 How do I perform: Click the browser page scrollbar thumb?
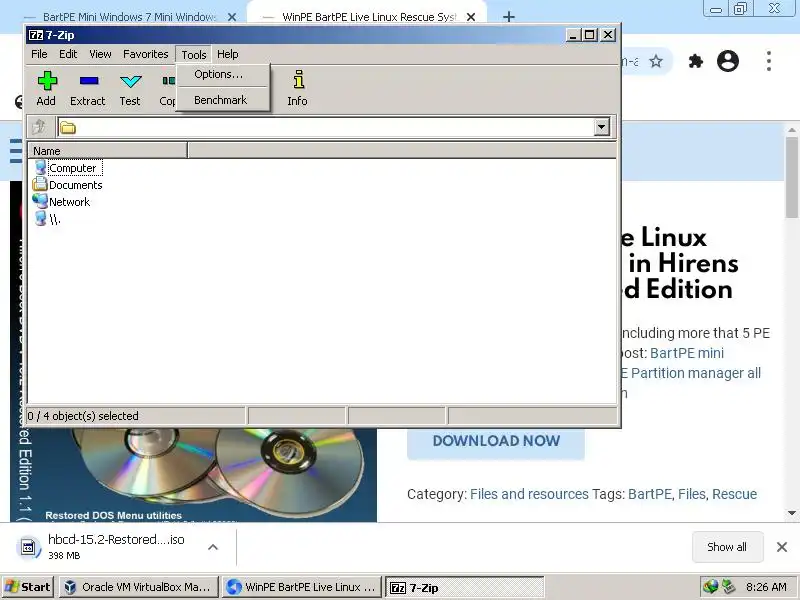coord(792,177)
